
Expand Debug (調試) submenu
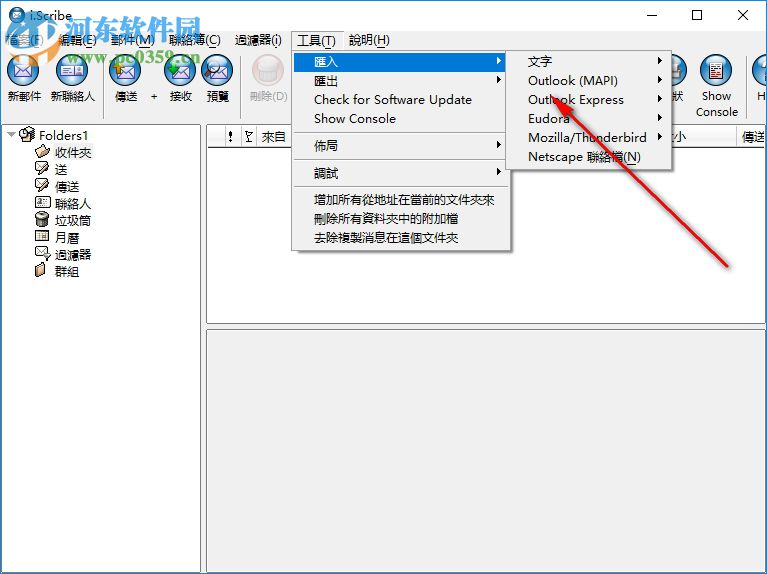coord(401,173)
